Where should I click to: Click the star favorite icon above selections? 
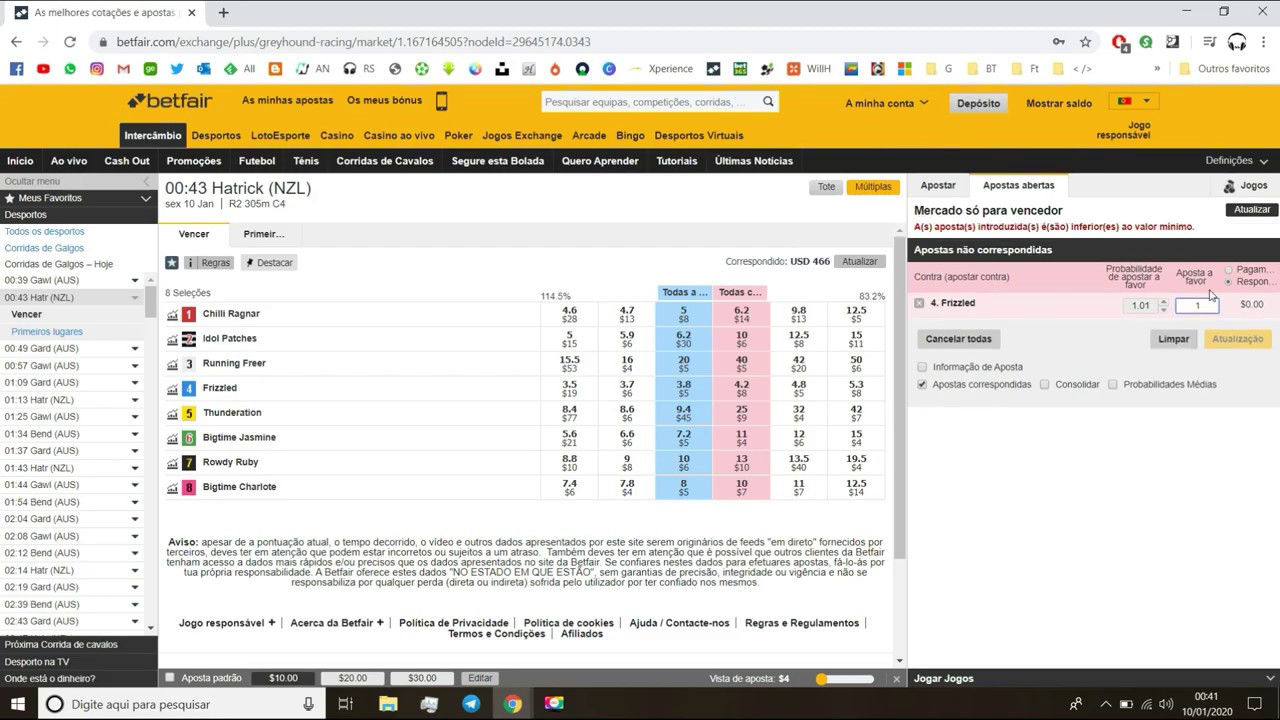(172, 262)
